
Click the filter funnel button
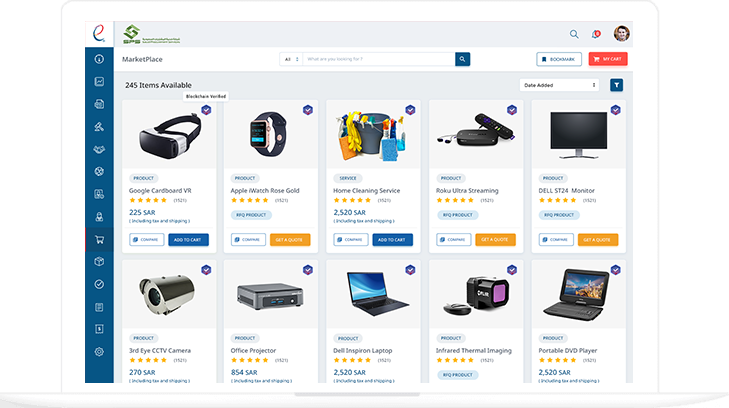[616, 85]
